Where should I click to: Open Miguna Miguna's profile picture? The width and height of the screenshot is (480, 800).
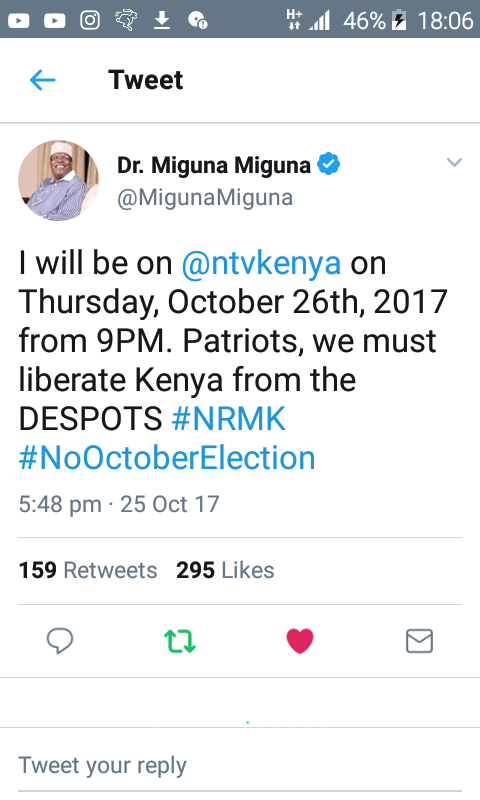pos(58,181)
